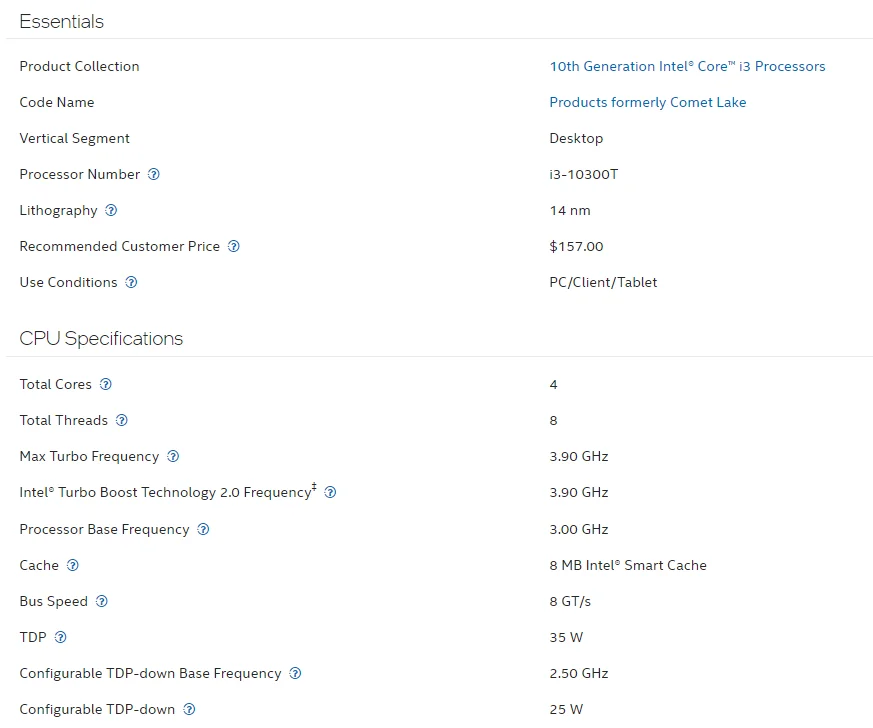Show help for Total Threads
The image size is (873, 728).
[x=122, y=420]
